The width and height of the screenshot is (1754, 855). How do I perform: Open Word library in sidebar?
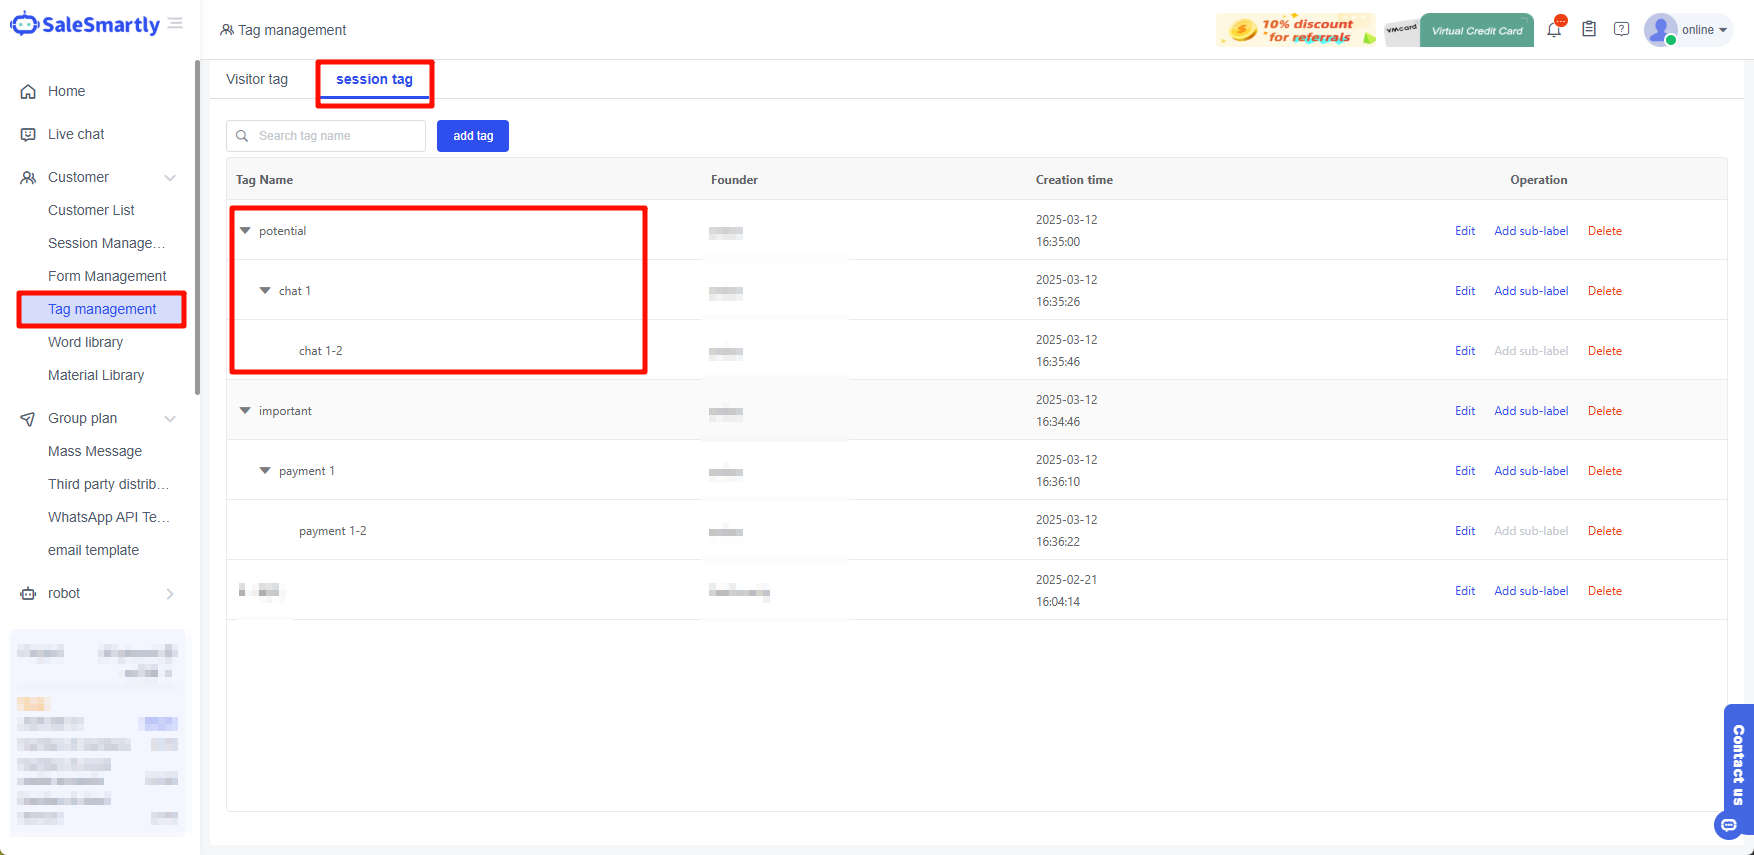coord(85,342)
